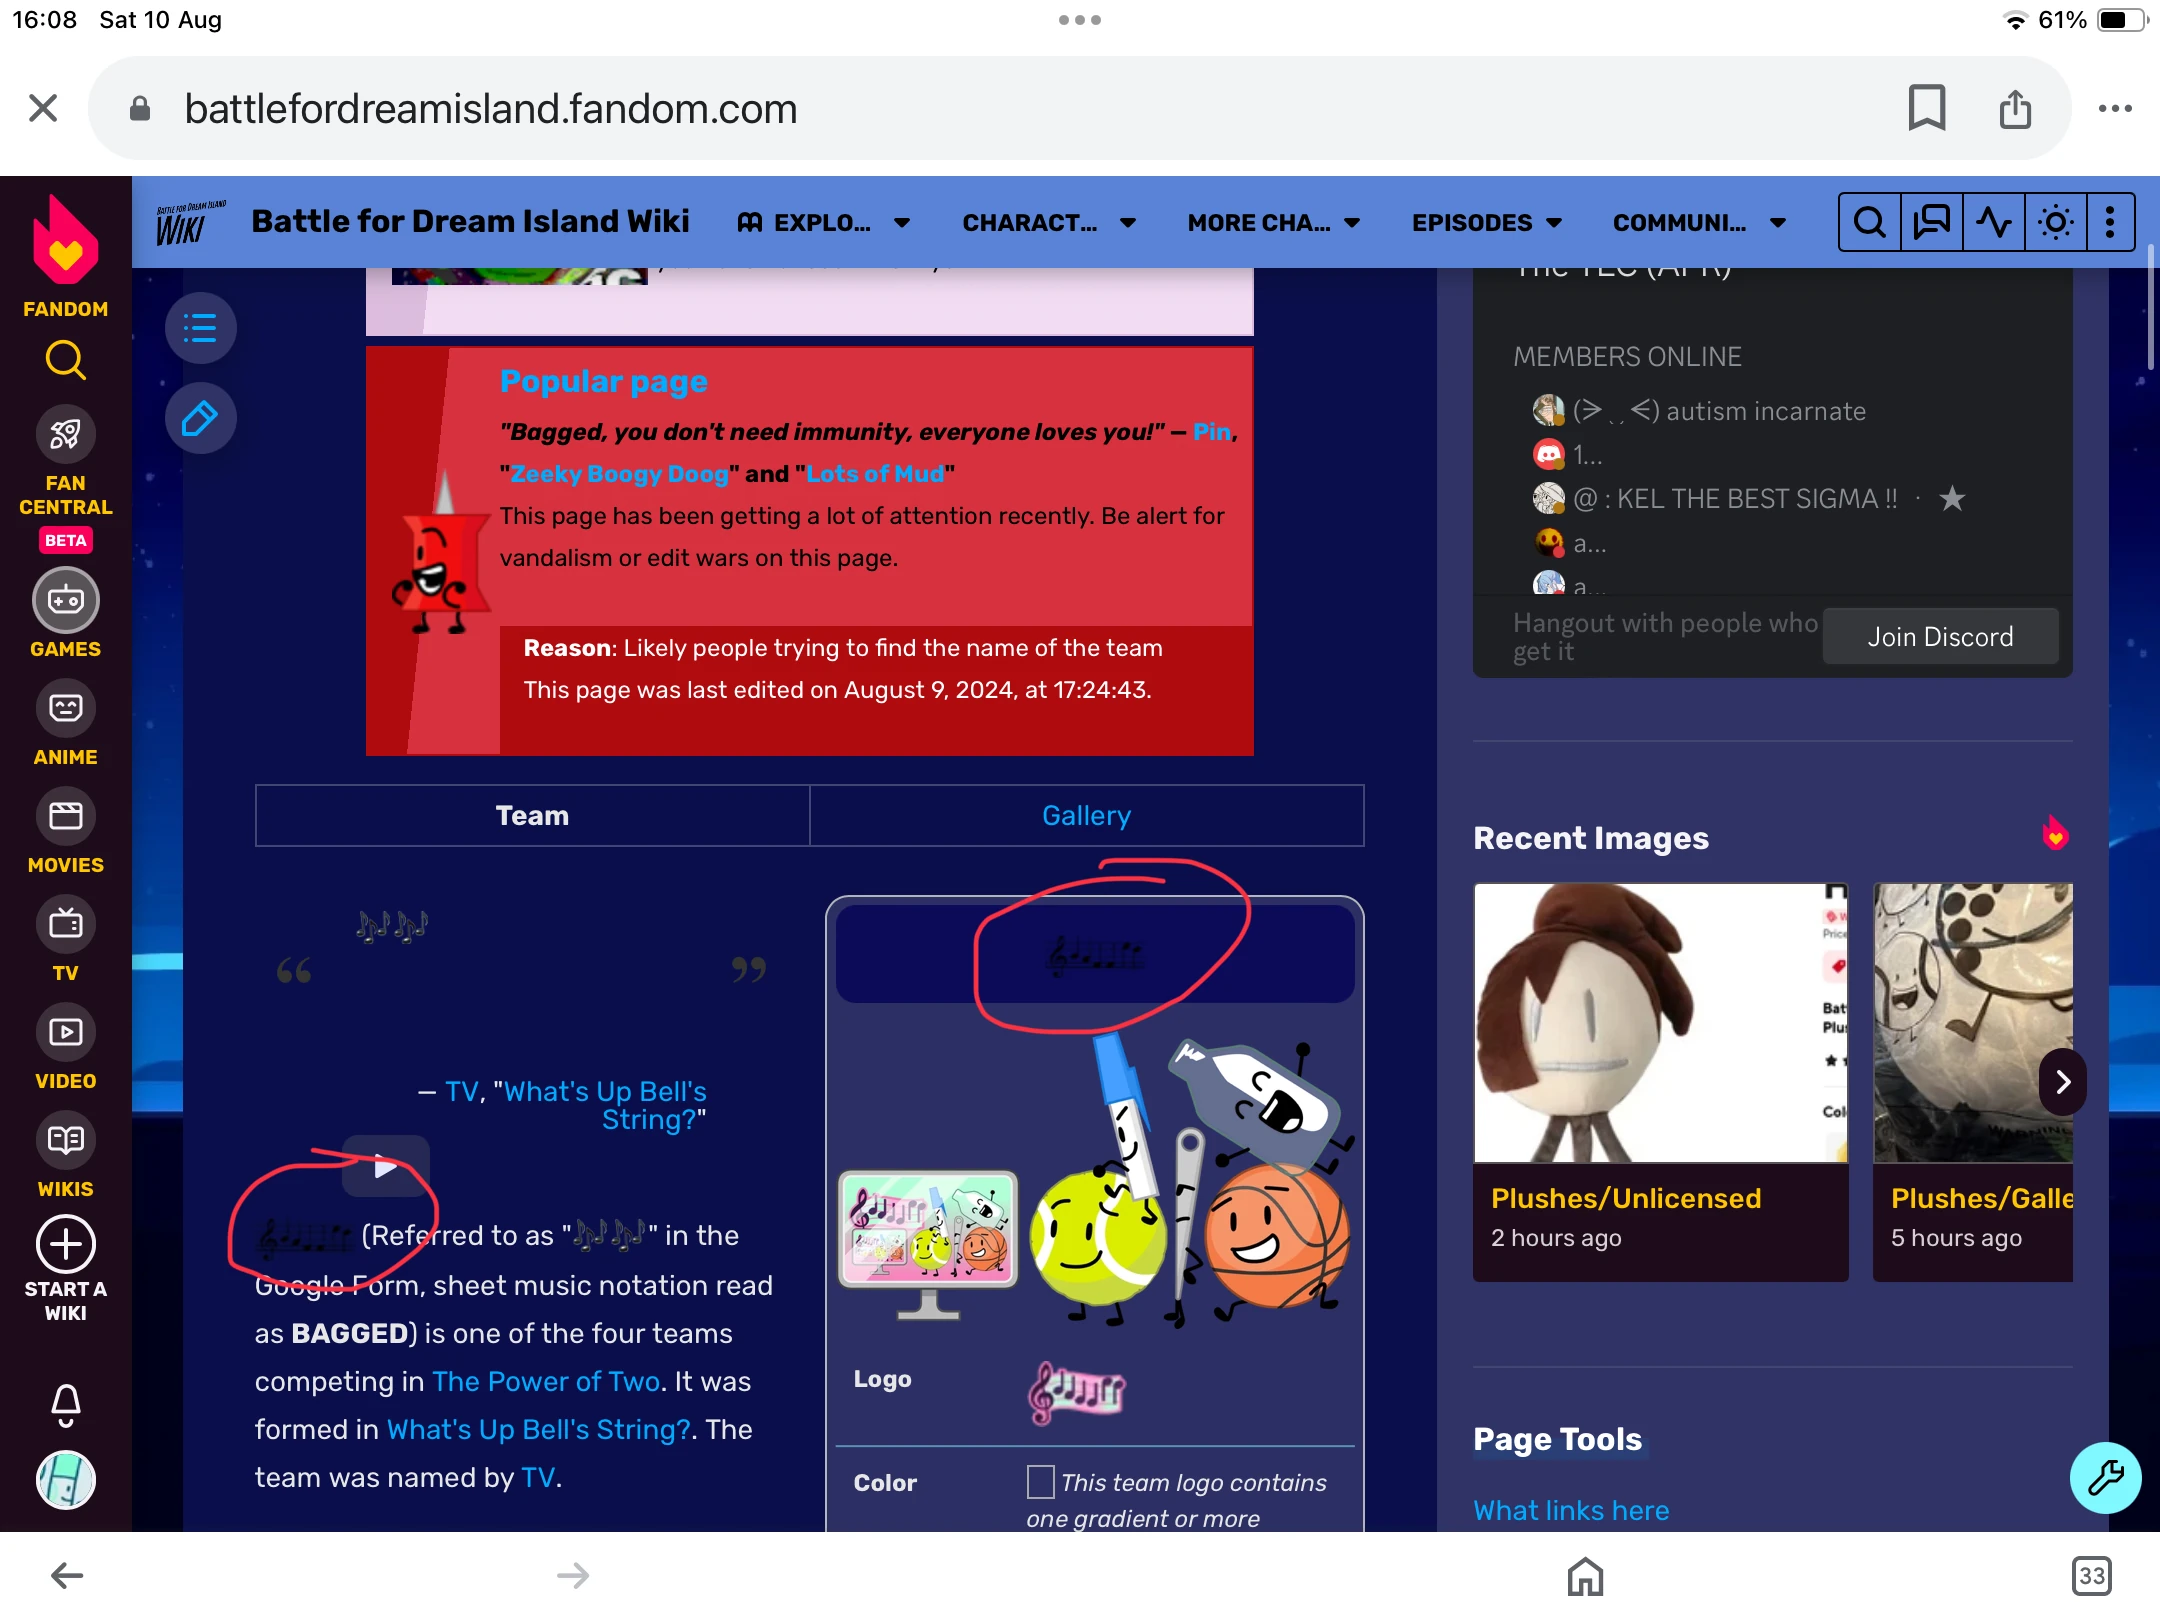The height and width of the screenshot is (1620, 2160).
Task: Open The Power of Two link
Action: click(x=546, y=1381)
